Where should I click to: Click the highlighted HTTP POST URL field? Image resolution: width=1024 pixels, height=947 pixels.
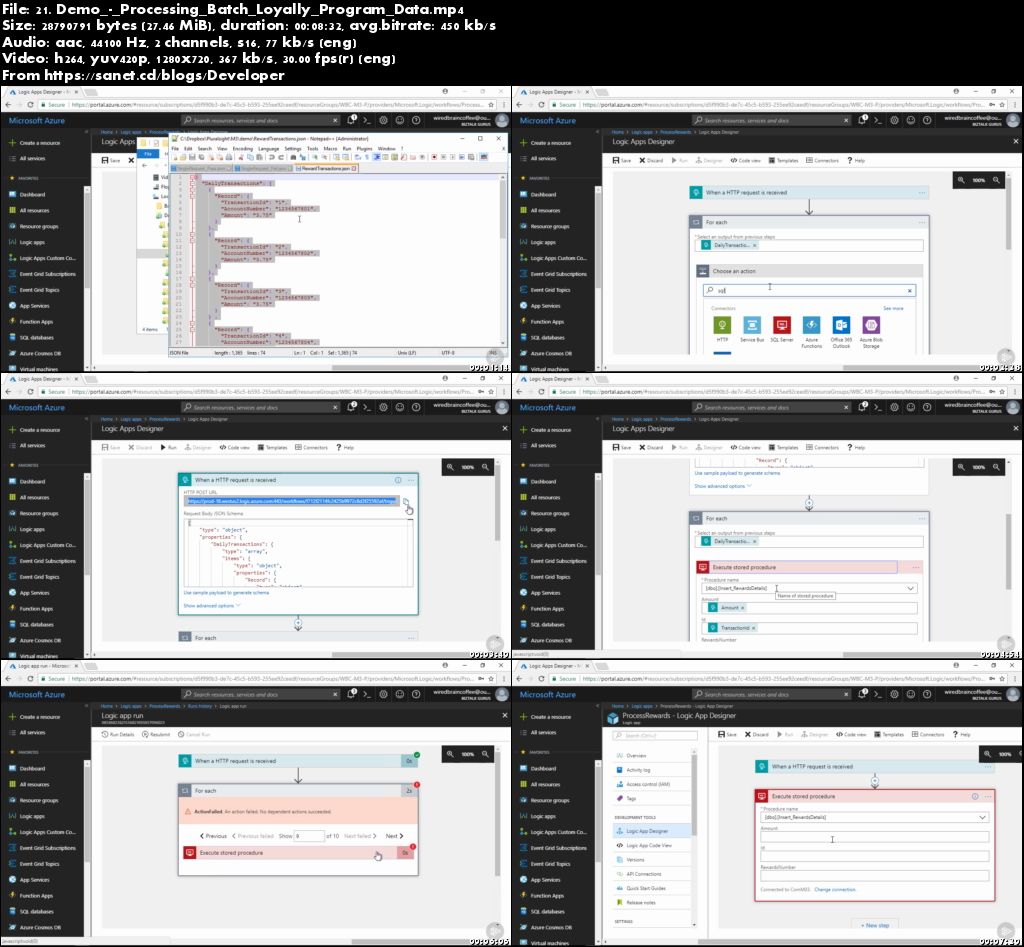click(292, 501)
